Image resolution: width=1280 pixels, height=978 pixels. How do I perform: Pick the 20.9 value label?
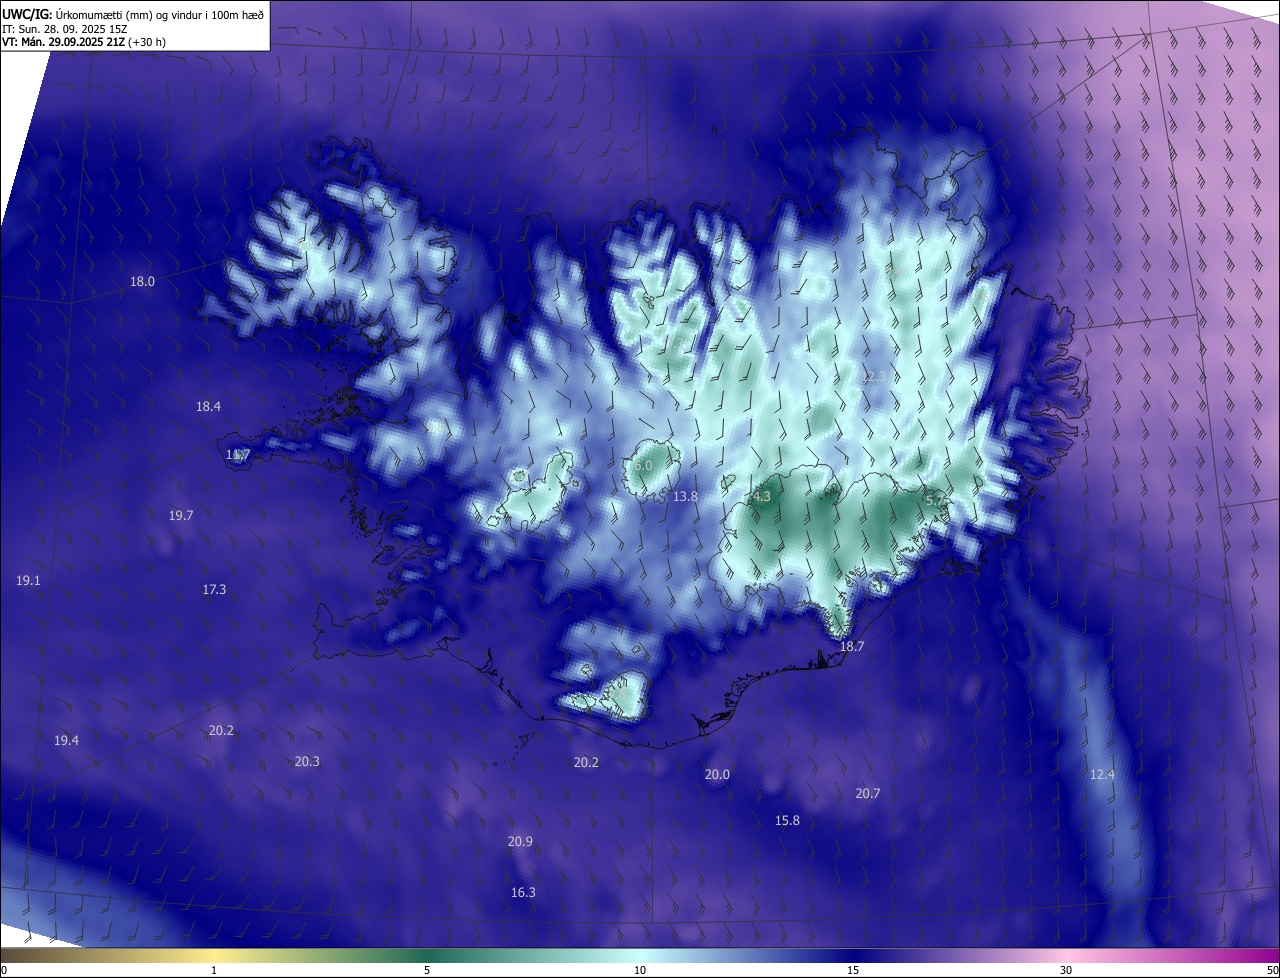click(x=520, y=842)
